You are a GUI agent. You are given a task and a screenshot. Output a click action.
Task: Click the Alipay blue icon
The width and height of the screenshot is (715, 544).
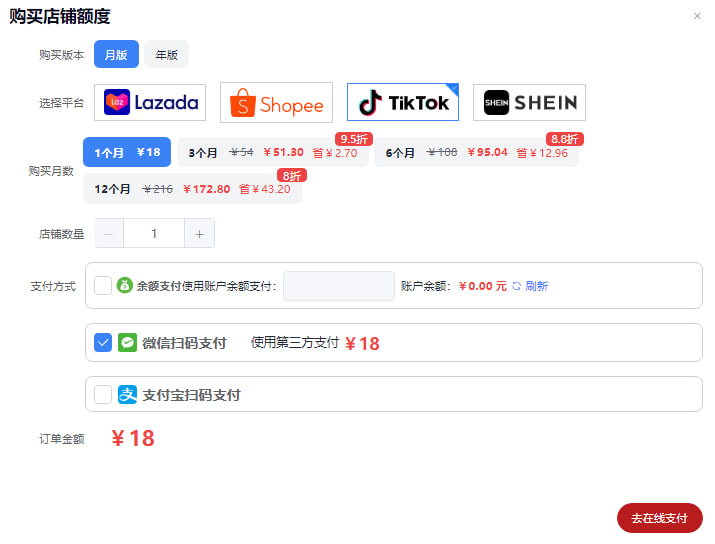[x=127, y=394]
